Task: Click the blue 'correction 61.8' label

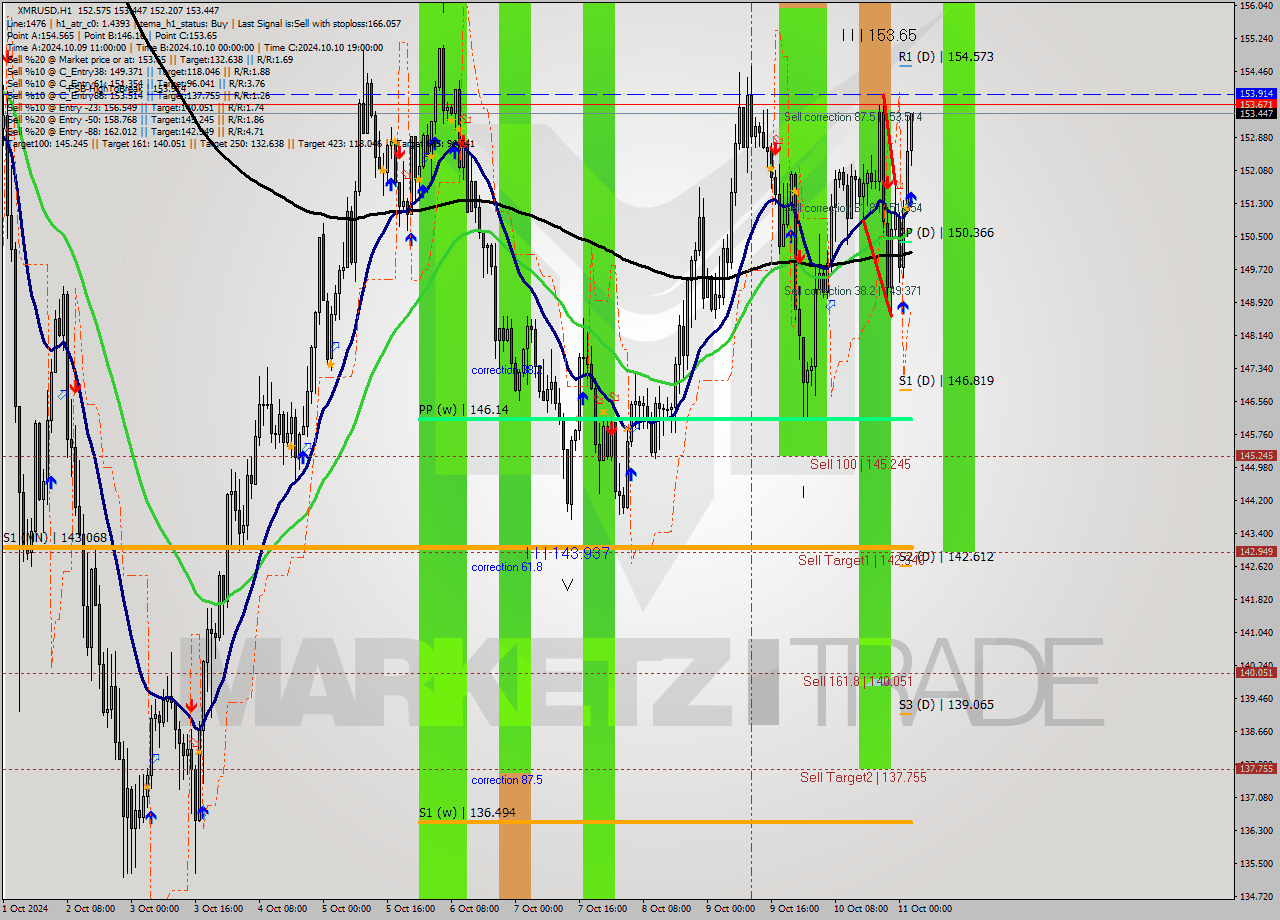Action: point(507,567)
